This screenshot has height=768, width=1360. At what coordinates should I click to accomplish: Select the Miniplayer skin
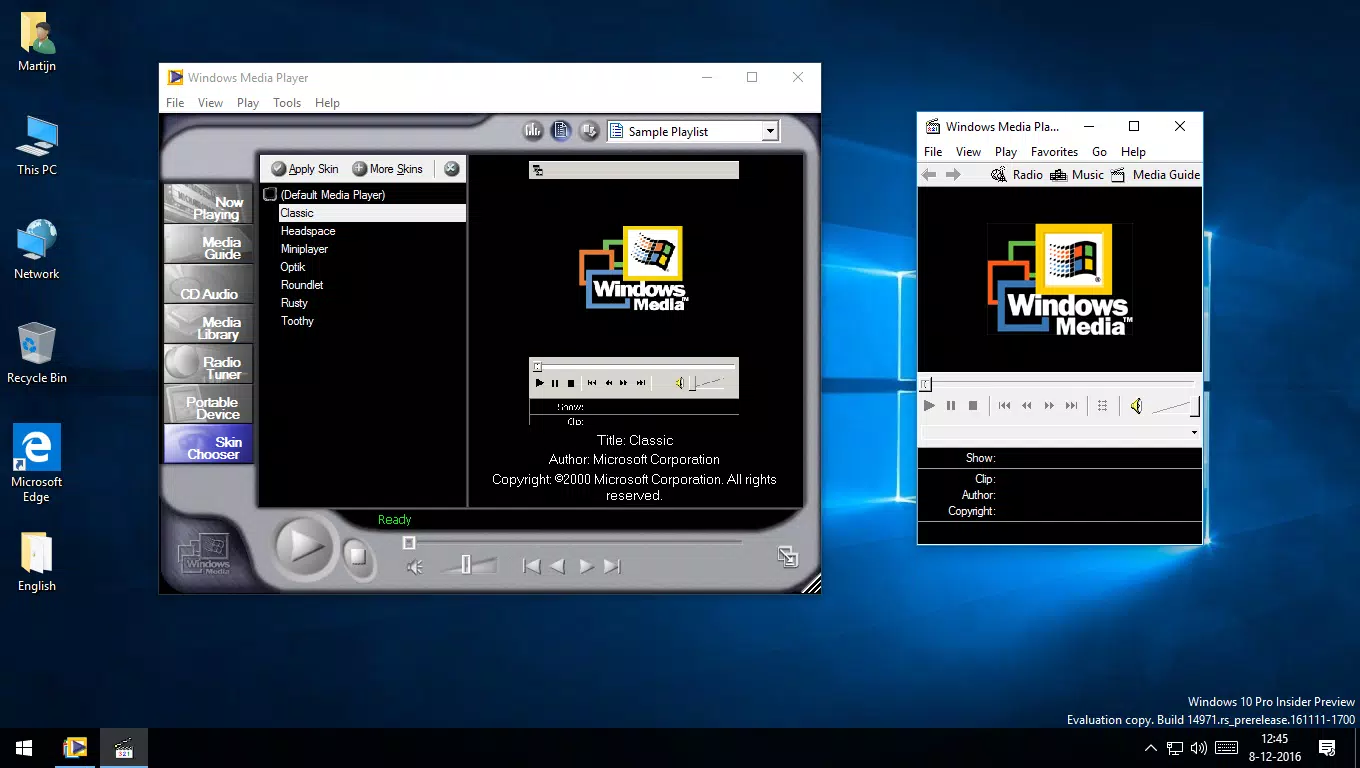point(304,249)
